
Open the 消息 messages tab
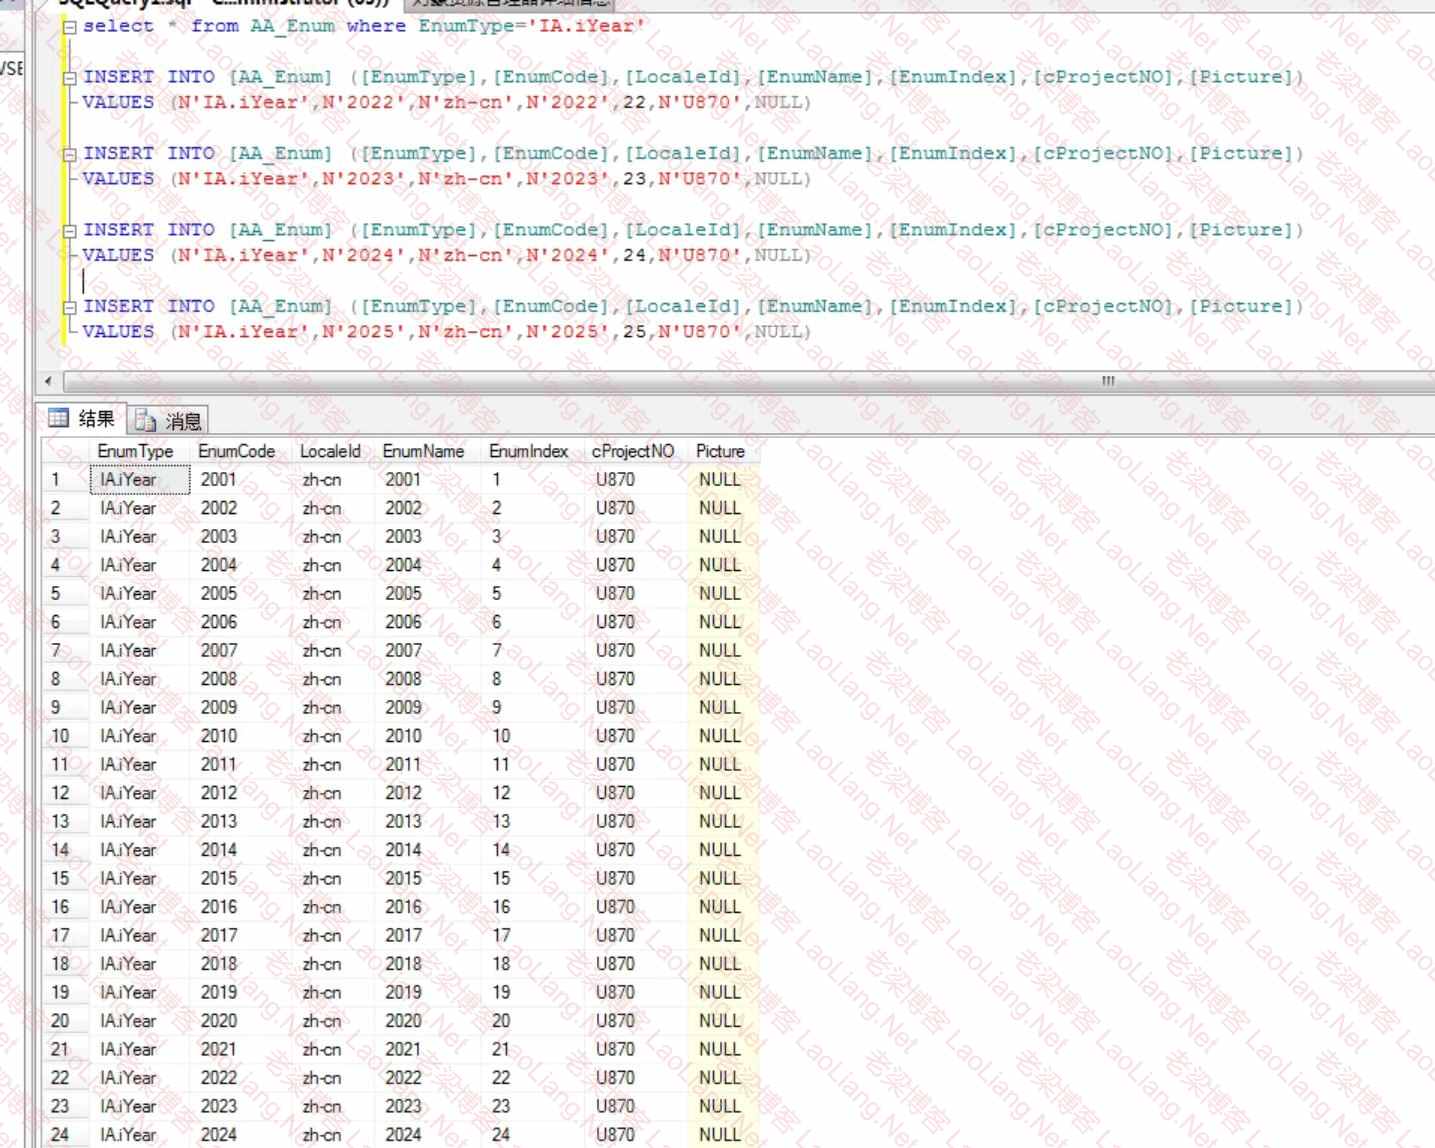click(x=169, y=421)
